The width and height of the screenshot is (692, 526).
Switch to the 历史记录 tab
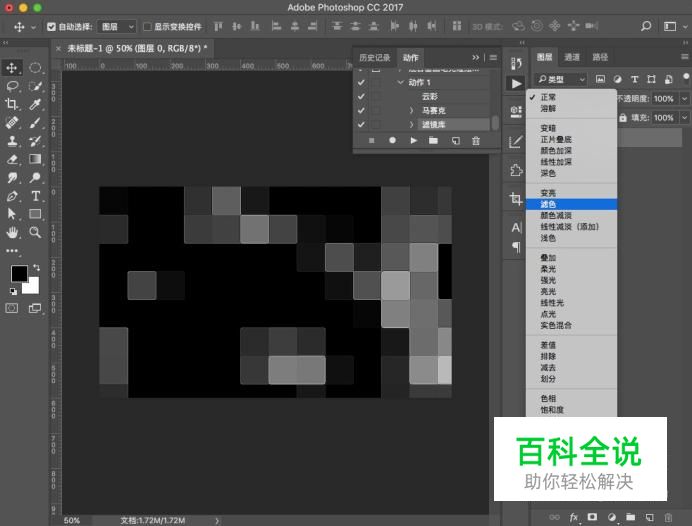375,58
